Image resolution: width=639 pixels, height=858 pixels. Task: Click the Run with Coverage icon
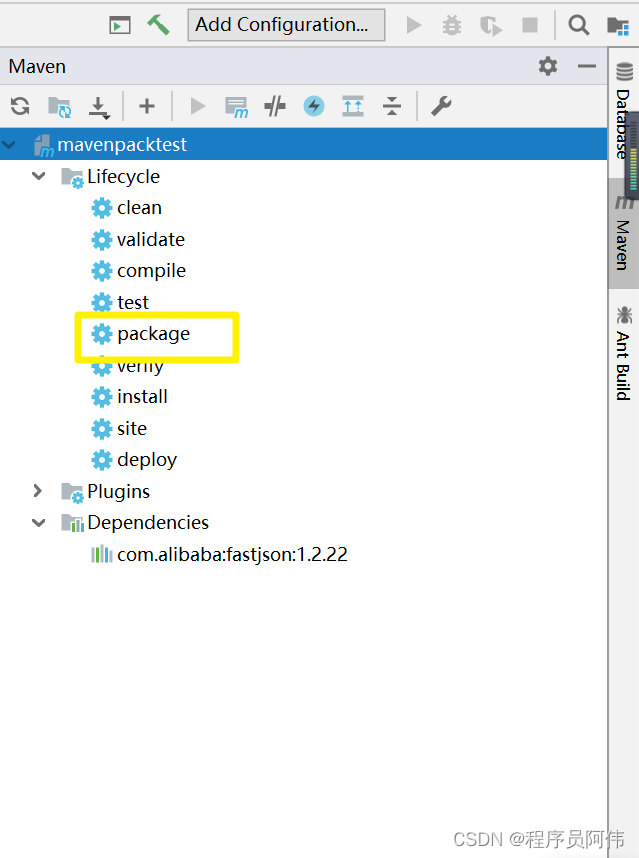(491, 26)
